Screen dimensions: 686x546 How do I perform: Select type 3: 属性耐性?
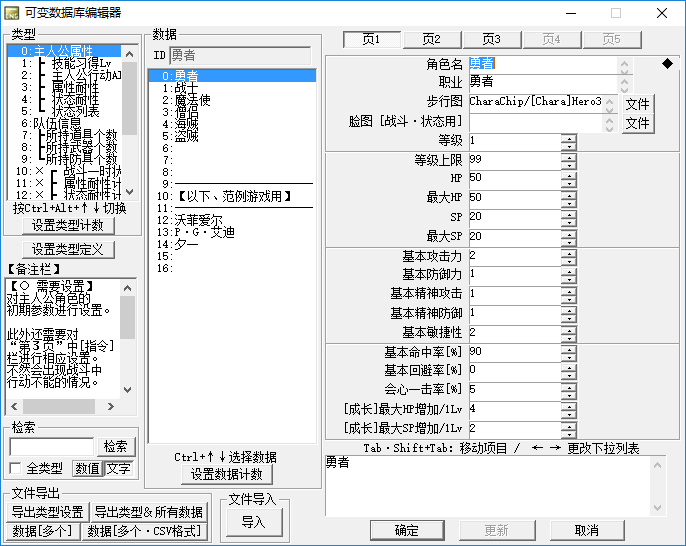coord(64,87)
